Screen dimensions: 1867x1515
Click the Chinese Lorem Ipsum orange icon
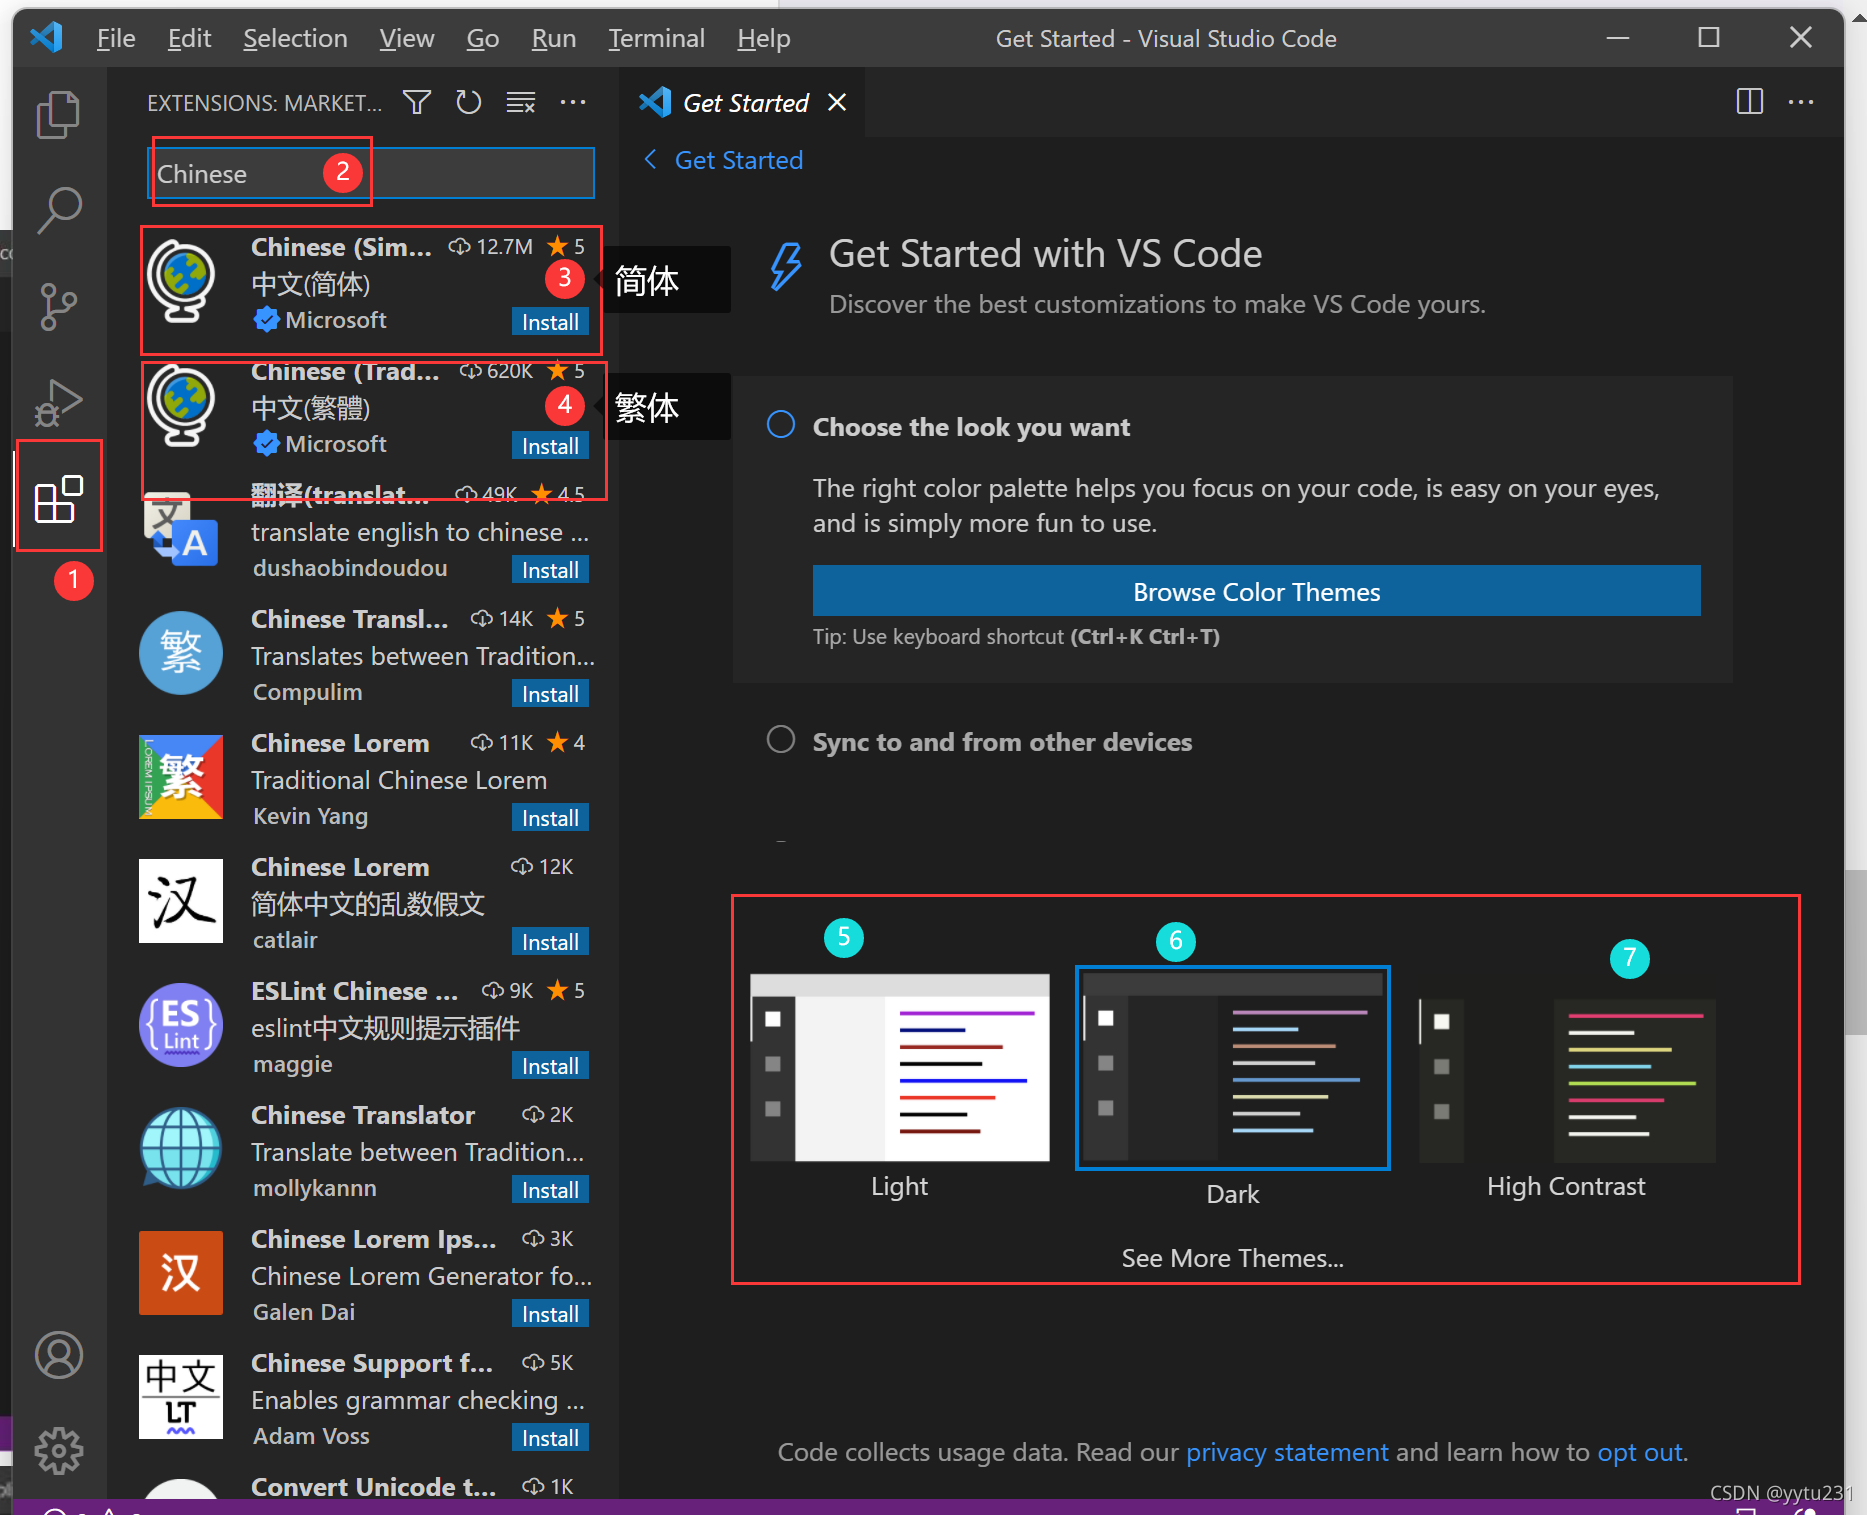[x=181, y=1274]
